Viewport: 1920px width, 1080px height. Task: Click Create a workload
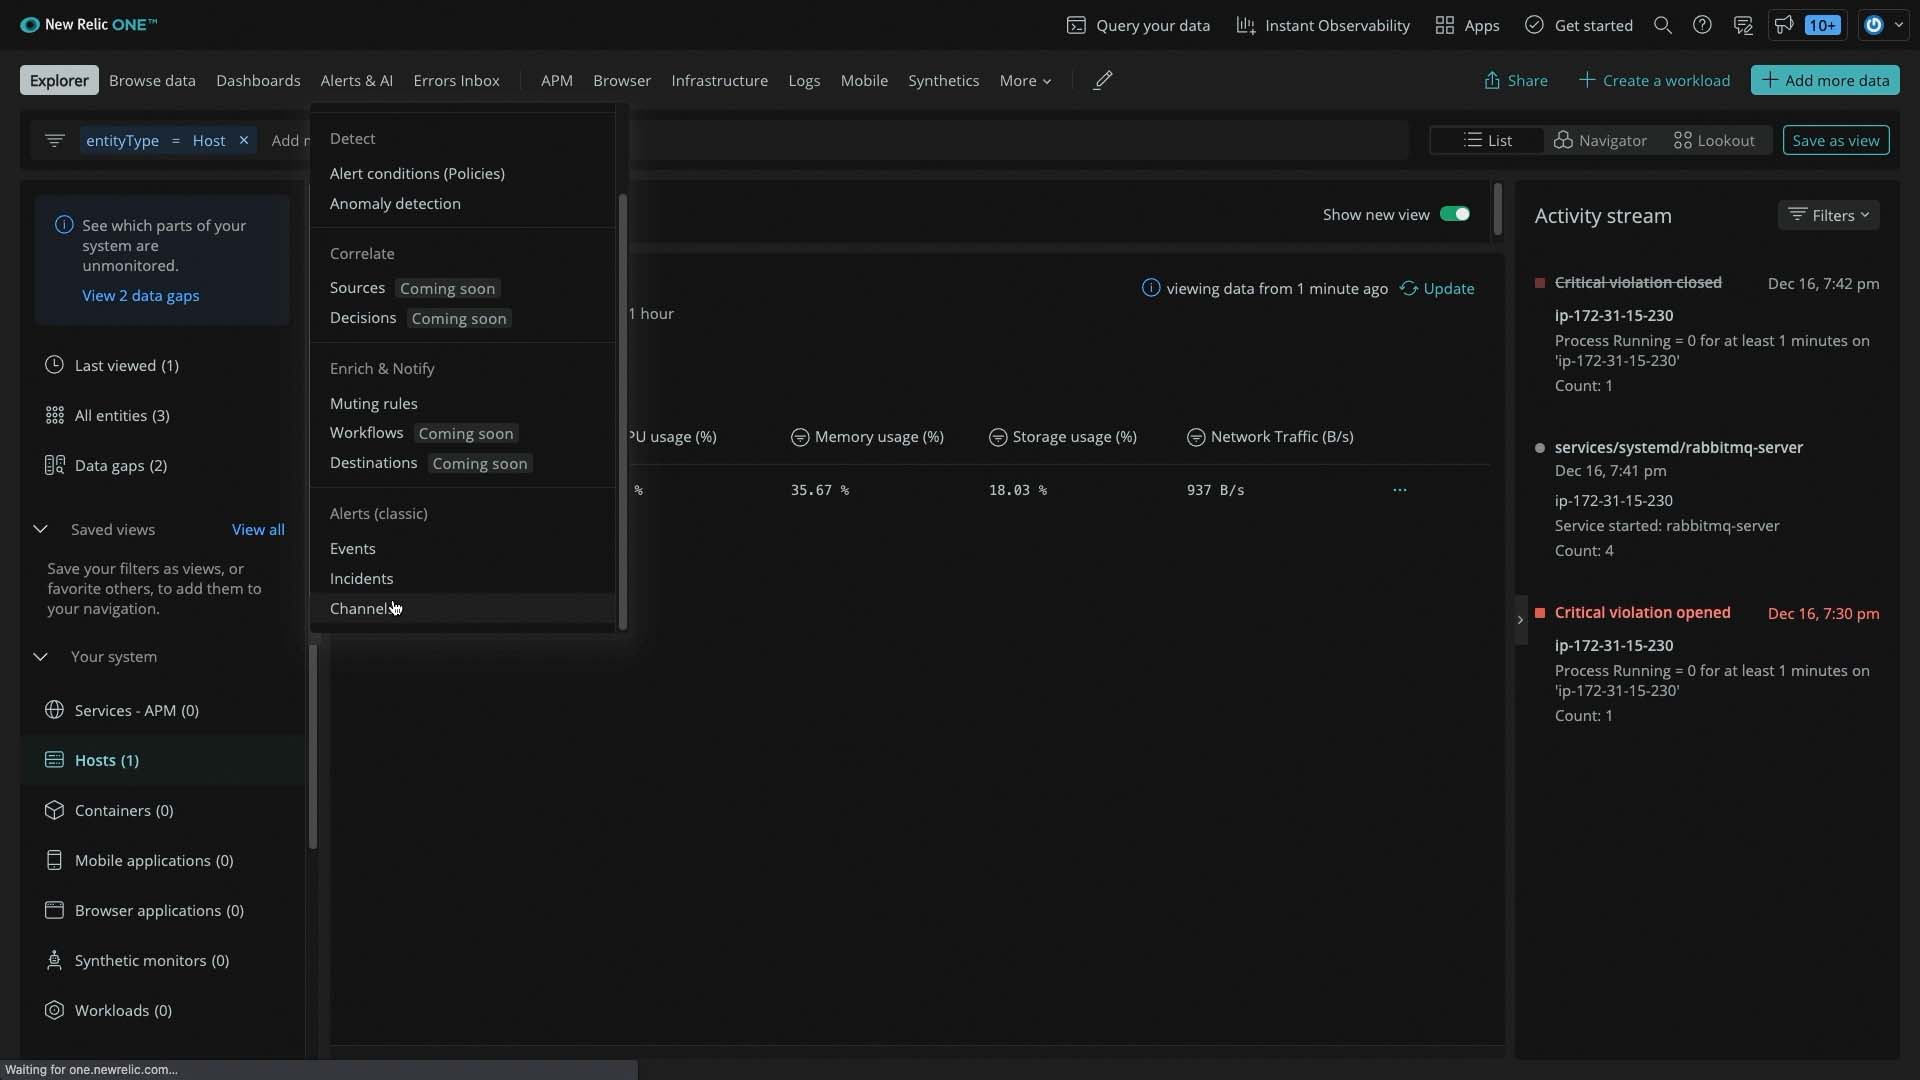coord(1654,80)
